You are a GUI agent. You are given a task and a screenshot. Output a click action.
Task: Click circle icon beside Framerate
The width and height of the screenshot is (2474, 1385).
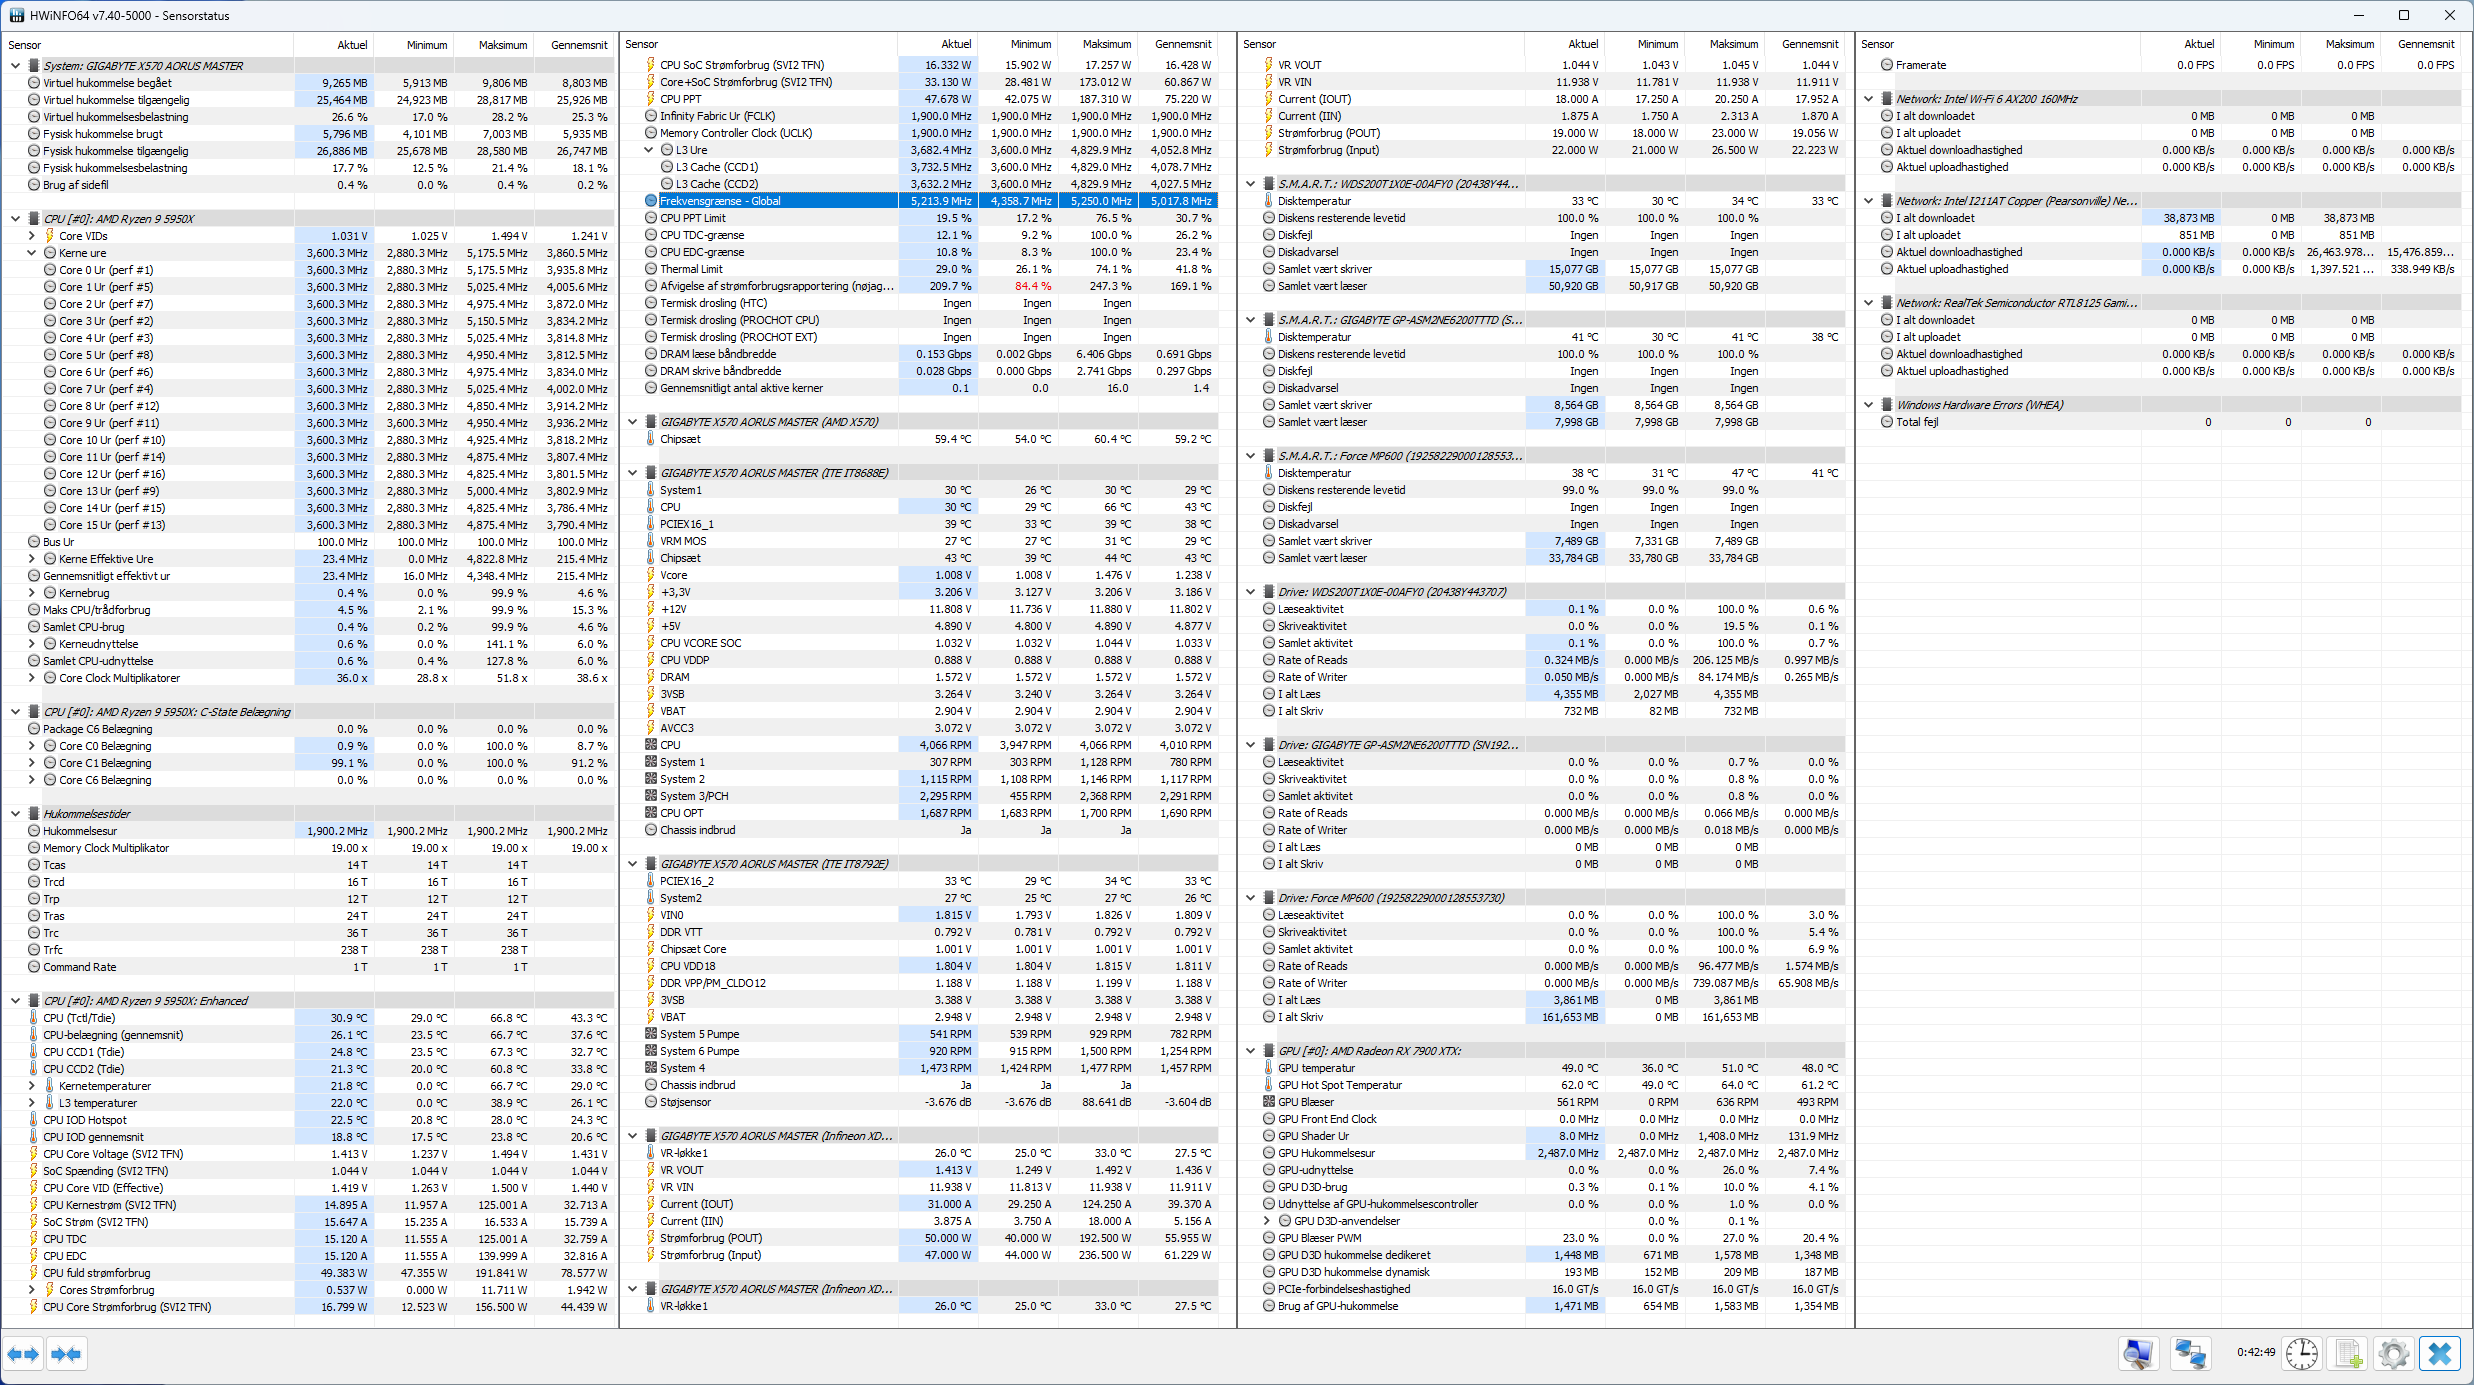[x=1887, y=65]
